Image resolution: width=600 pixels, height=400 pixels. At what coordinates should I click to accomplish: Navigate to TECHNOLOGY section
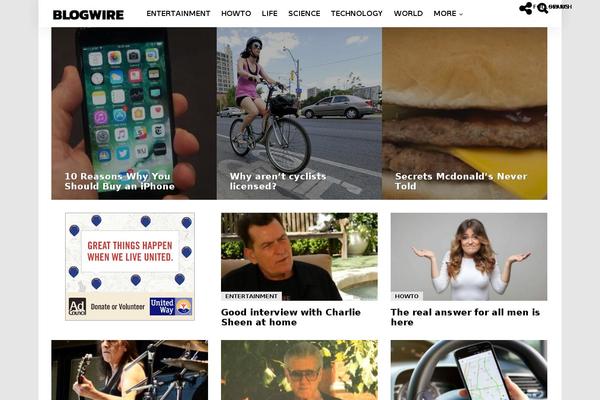tap(357, 13)
